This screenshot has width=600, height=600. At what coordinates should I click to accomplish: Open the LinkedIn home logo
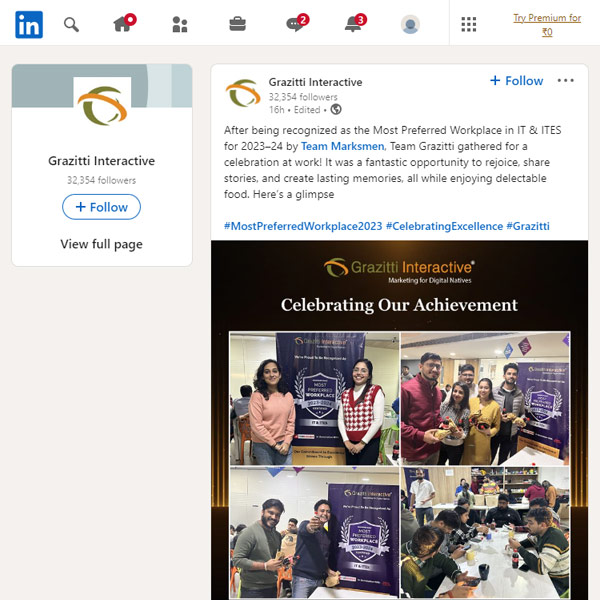click(x=29, y=25)
